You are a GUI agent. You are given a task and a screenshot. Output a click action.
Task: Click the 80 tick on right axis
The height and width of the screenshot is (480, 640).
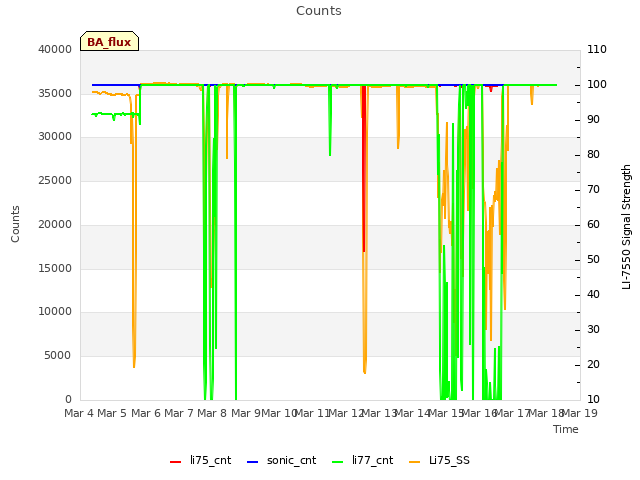pyautogui.click(x=593, y=155)
